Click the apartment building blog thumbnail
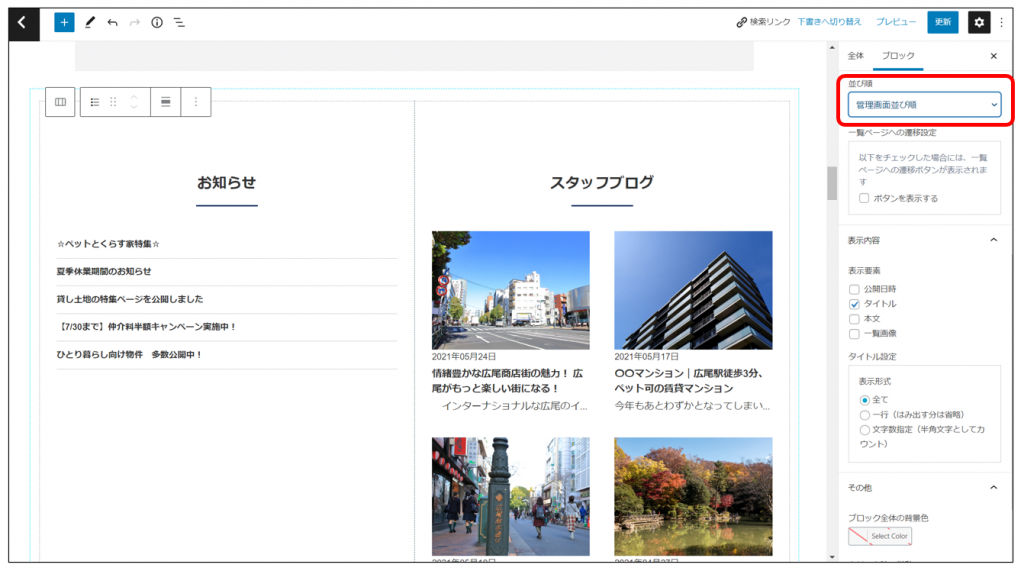 coord(693,290)
